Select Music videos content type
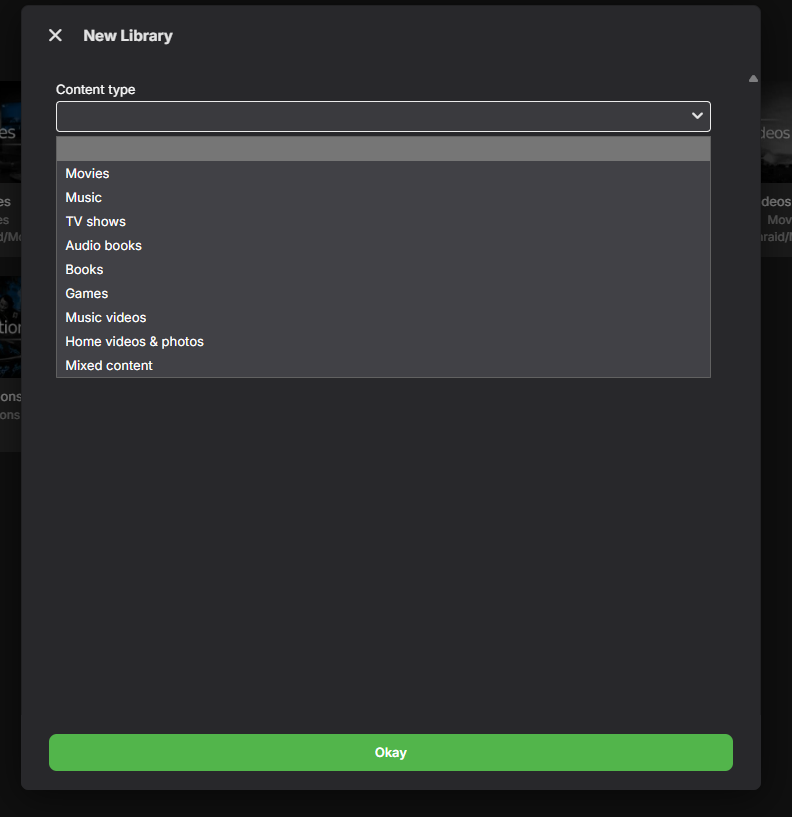 (x=383, y=317)
